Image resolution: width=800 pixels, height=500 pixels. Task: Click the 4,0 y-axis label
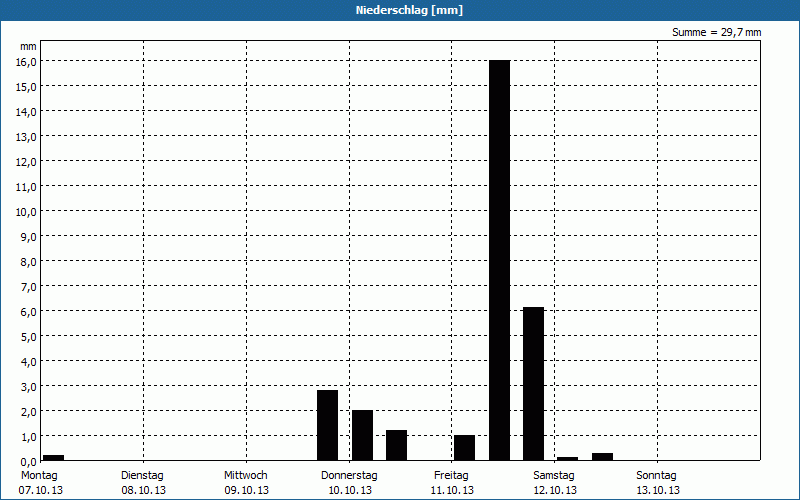[28, 362]
